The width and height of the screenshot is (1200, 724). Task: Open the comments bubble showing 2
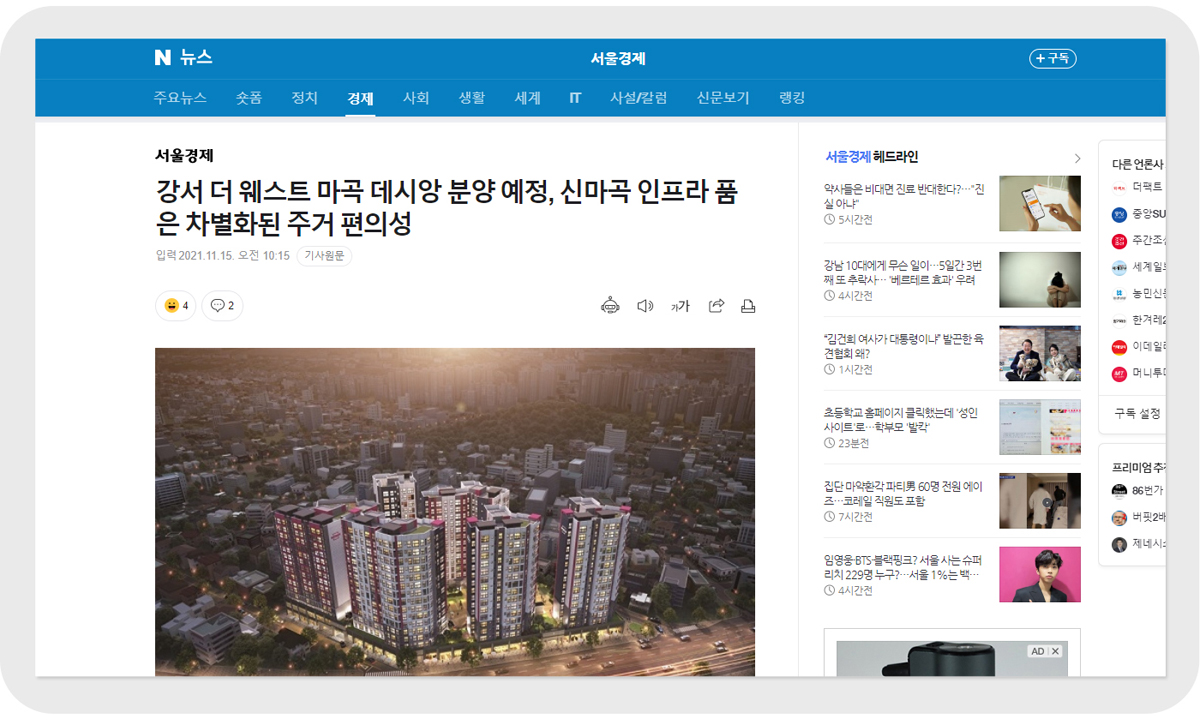[x=222, y=306]
